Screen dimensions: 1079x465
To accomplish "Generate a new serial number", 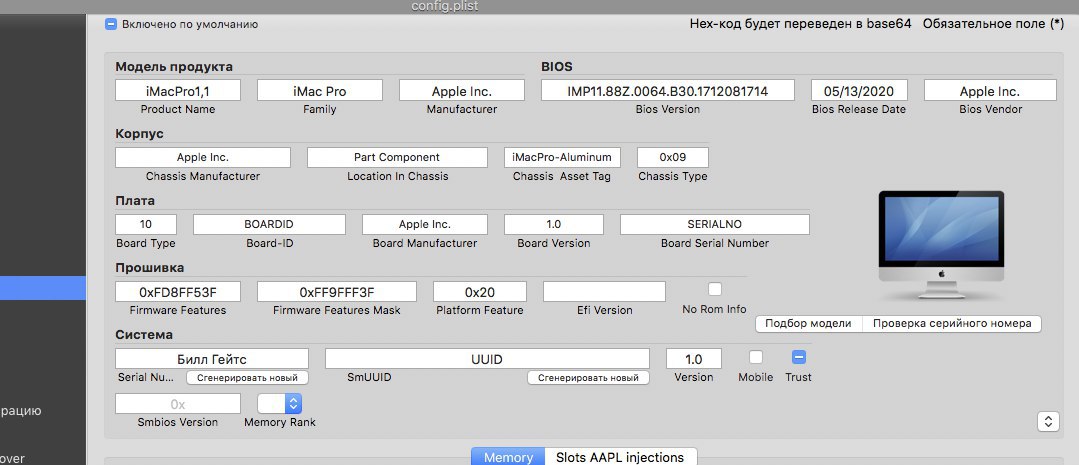I will [x=247, y=378].
